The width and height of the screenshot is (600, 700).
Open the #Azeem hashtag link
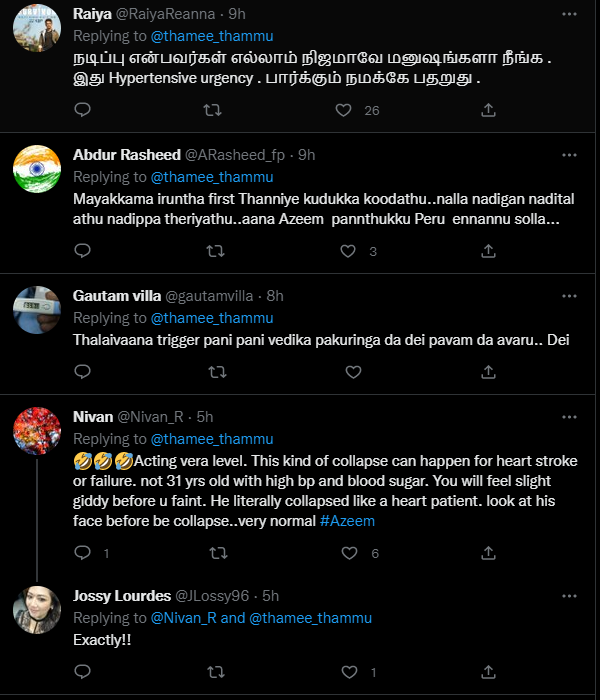pos(350,520)
